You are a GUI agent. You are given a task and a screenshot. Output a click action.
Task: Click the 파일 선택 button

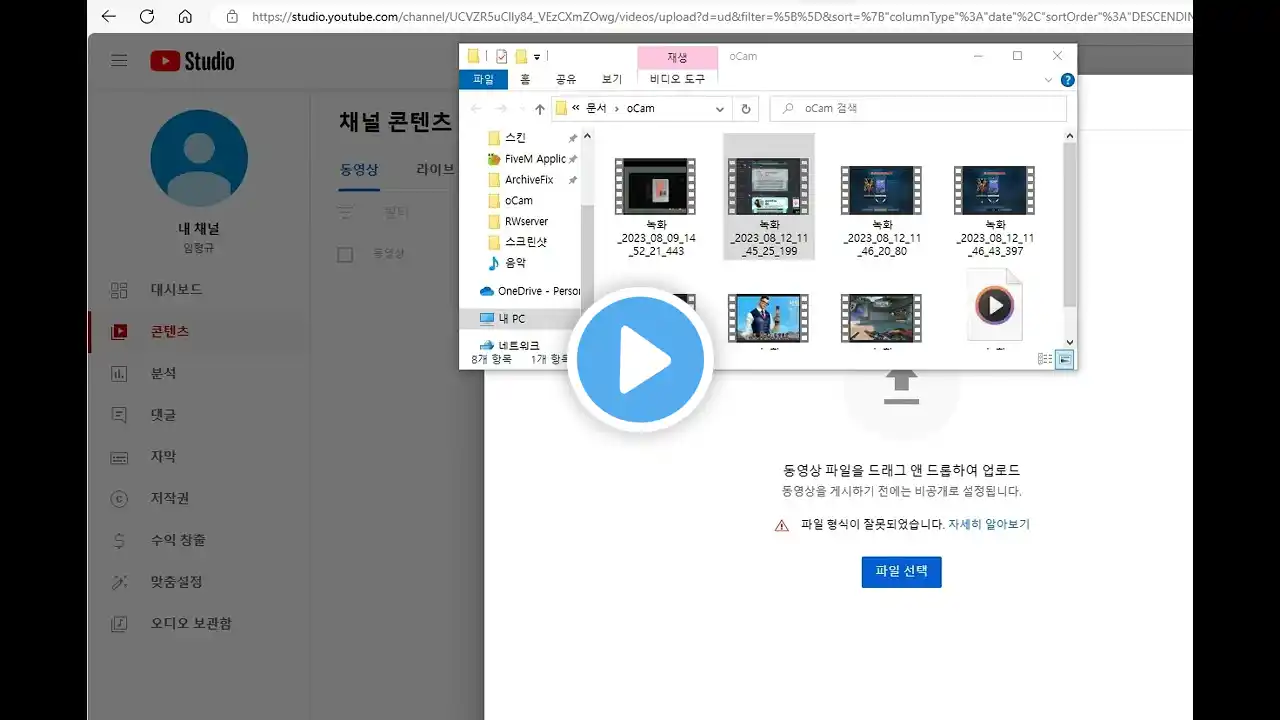(901, 572)
